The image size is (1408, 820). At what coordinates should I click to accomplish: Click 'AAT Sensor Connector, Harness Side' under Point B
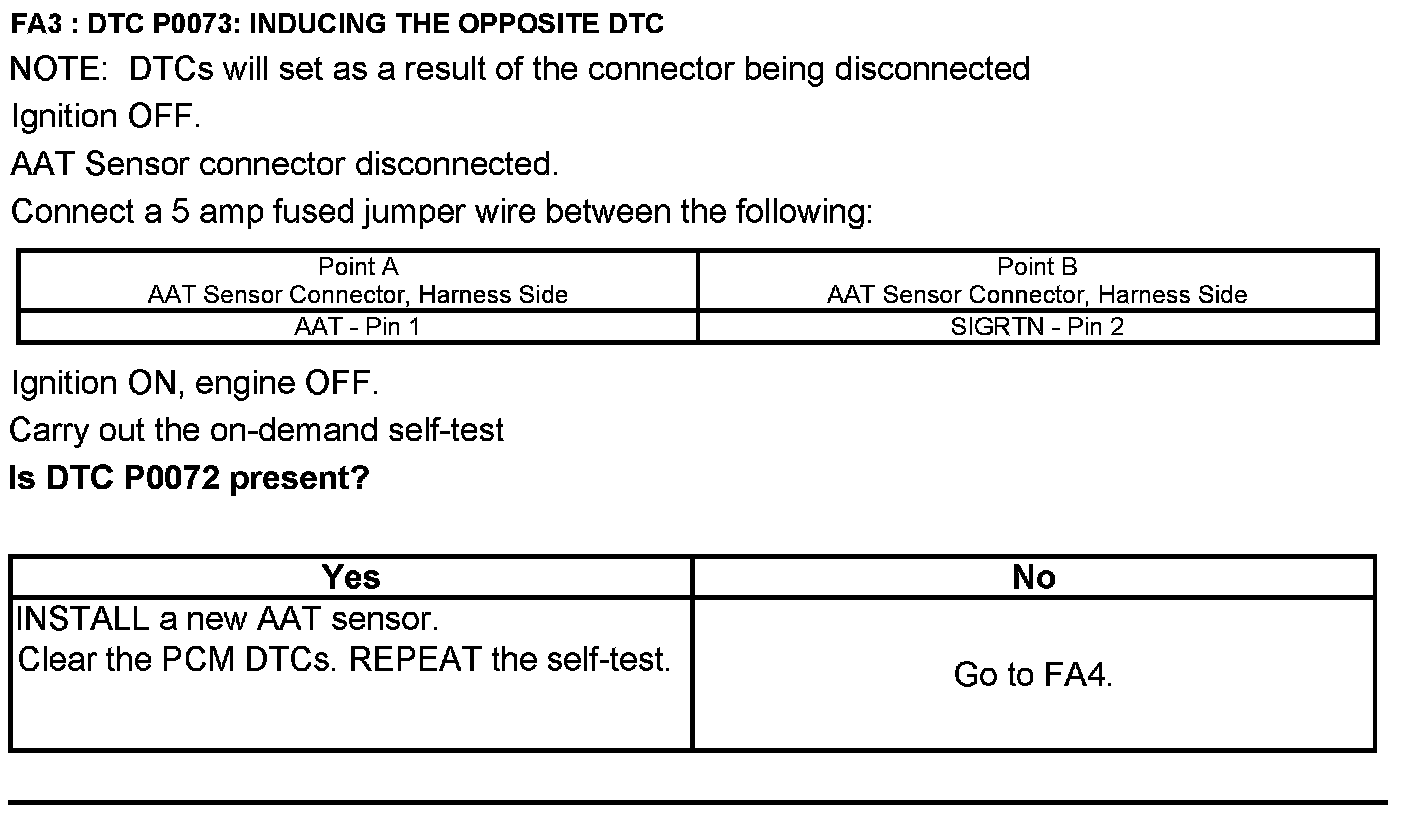pyautogui.click(x=1037, y=295)
